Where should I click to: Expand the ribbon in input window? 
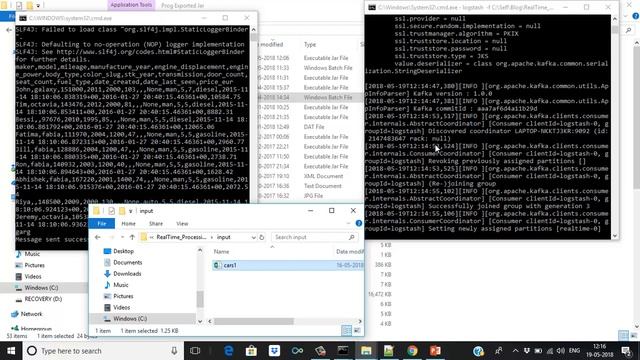[348, 223]
